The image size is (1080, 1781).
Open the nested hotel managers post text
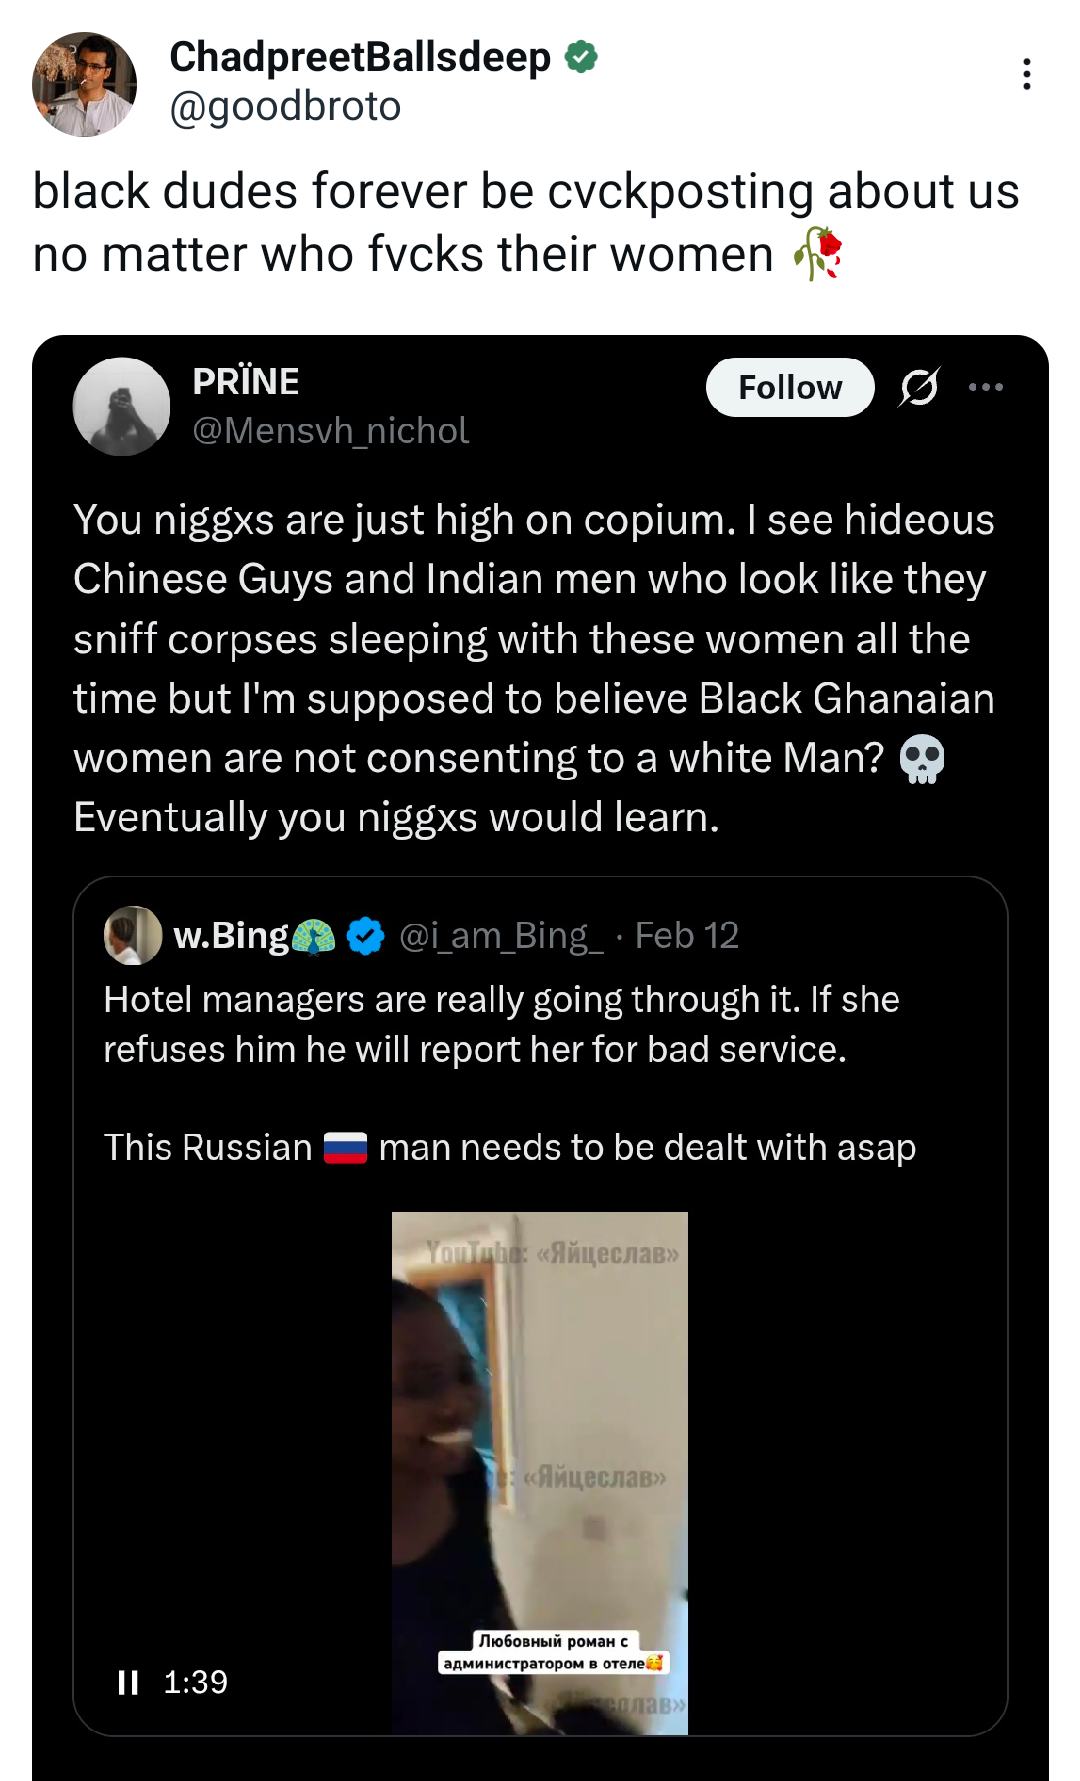(501, 1024)
